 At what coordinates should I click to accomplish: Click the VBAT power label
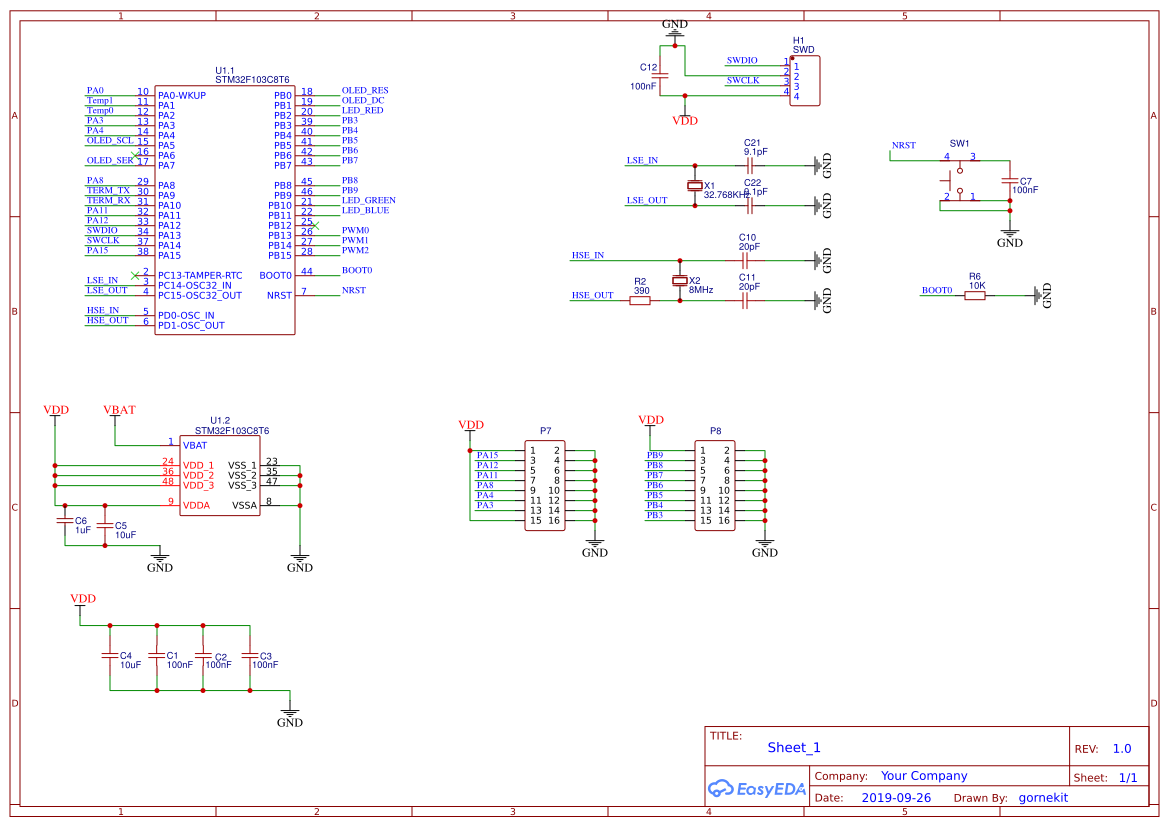coord(120,410)
